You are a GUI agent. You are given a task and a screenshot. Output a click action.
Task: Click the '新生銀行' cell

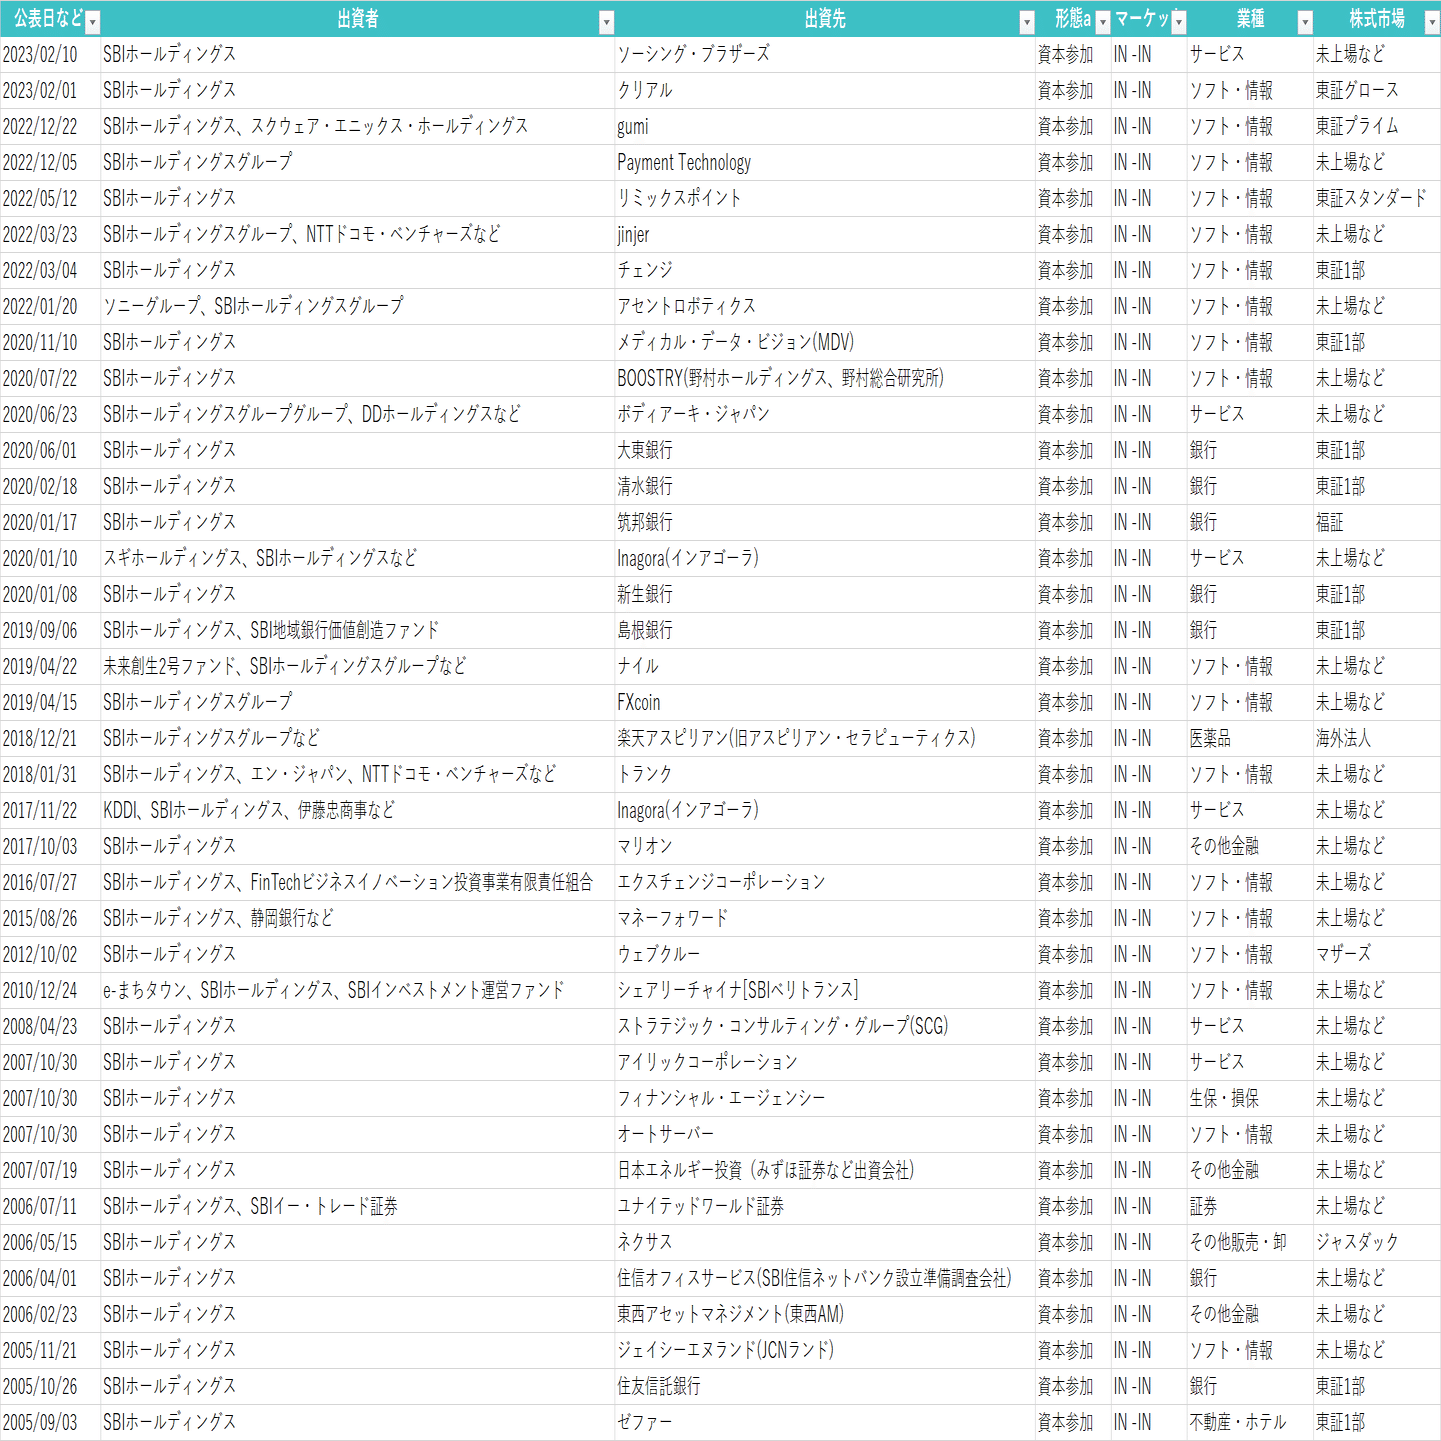click(x=825, y=595)
